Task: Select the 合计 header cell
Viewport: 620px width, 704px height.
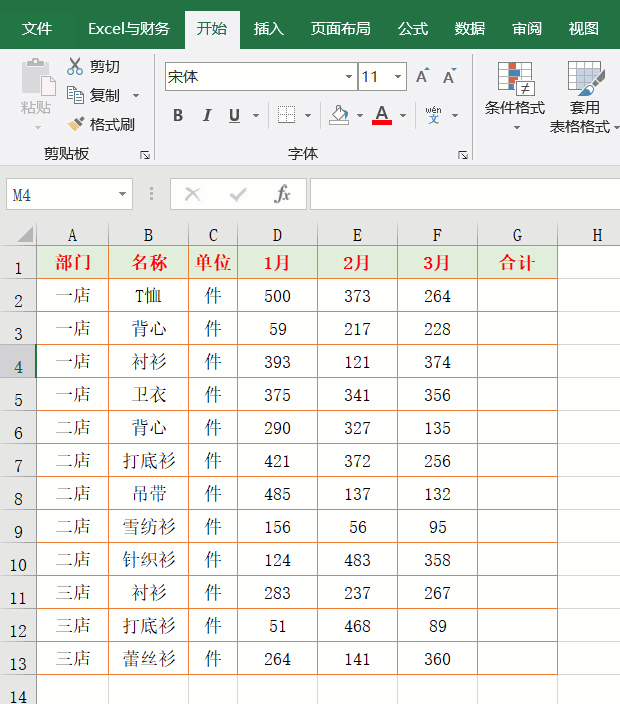Action: (518, 262)
